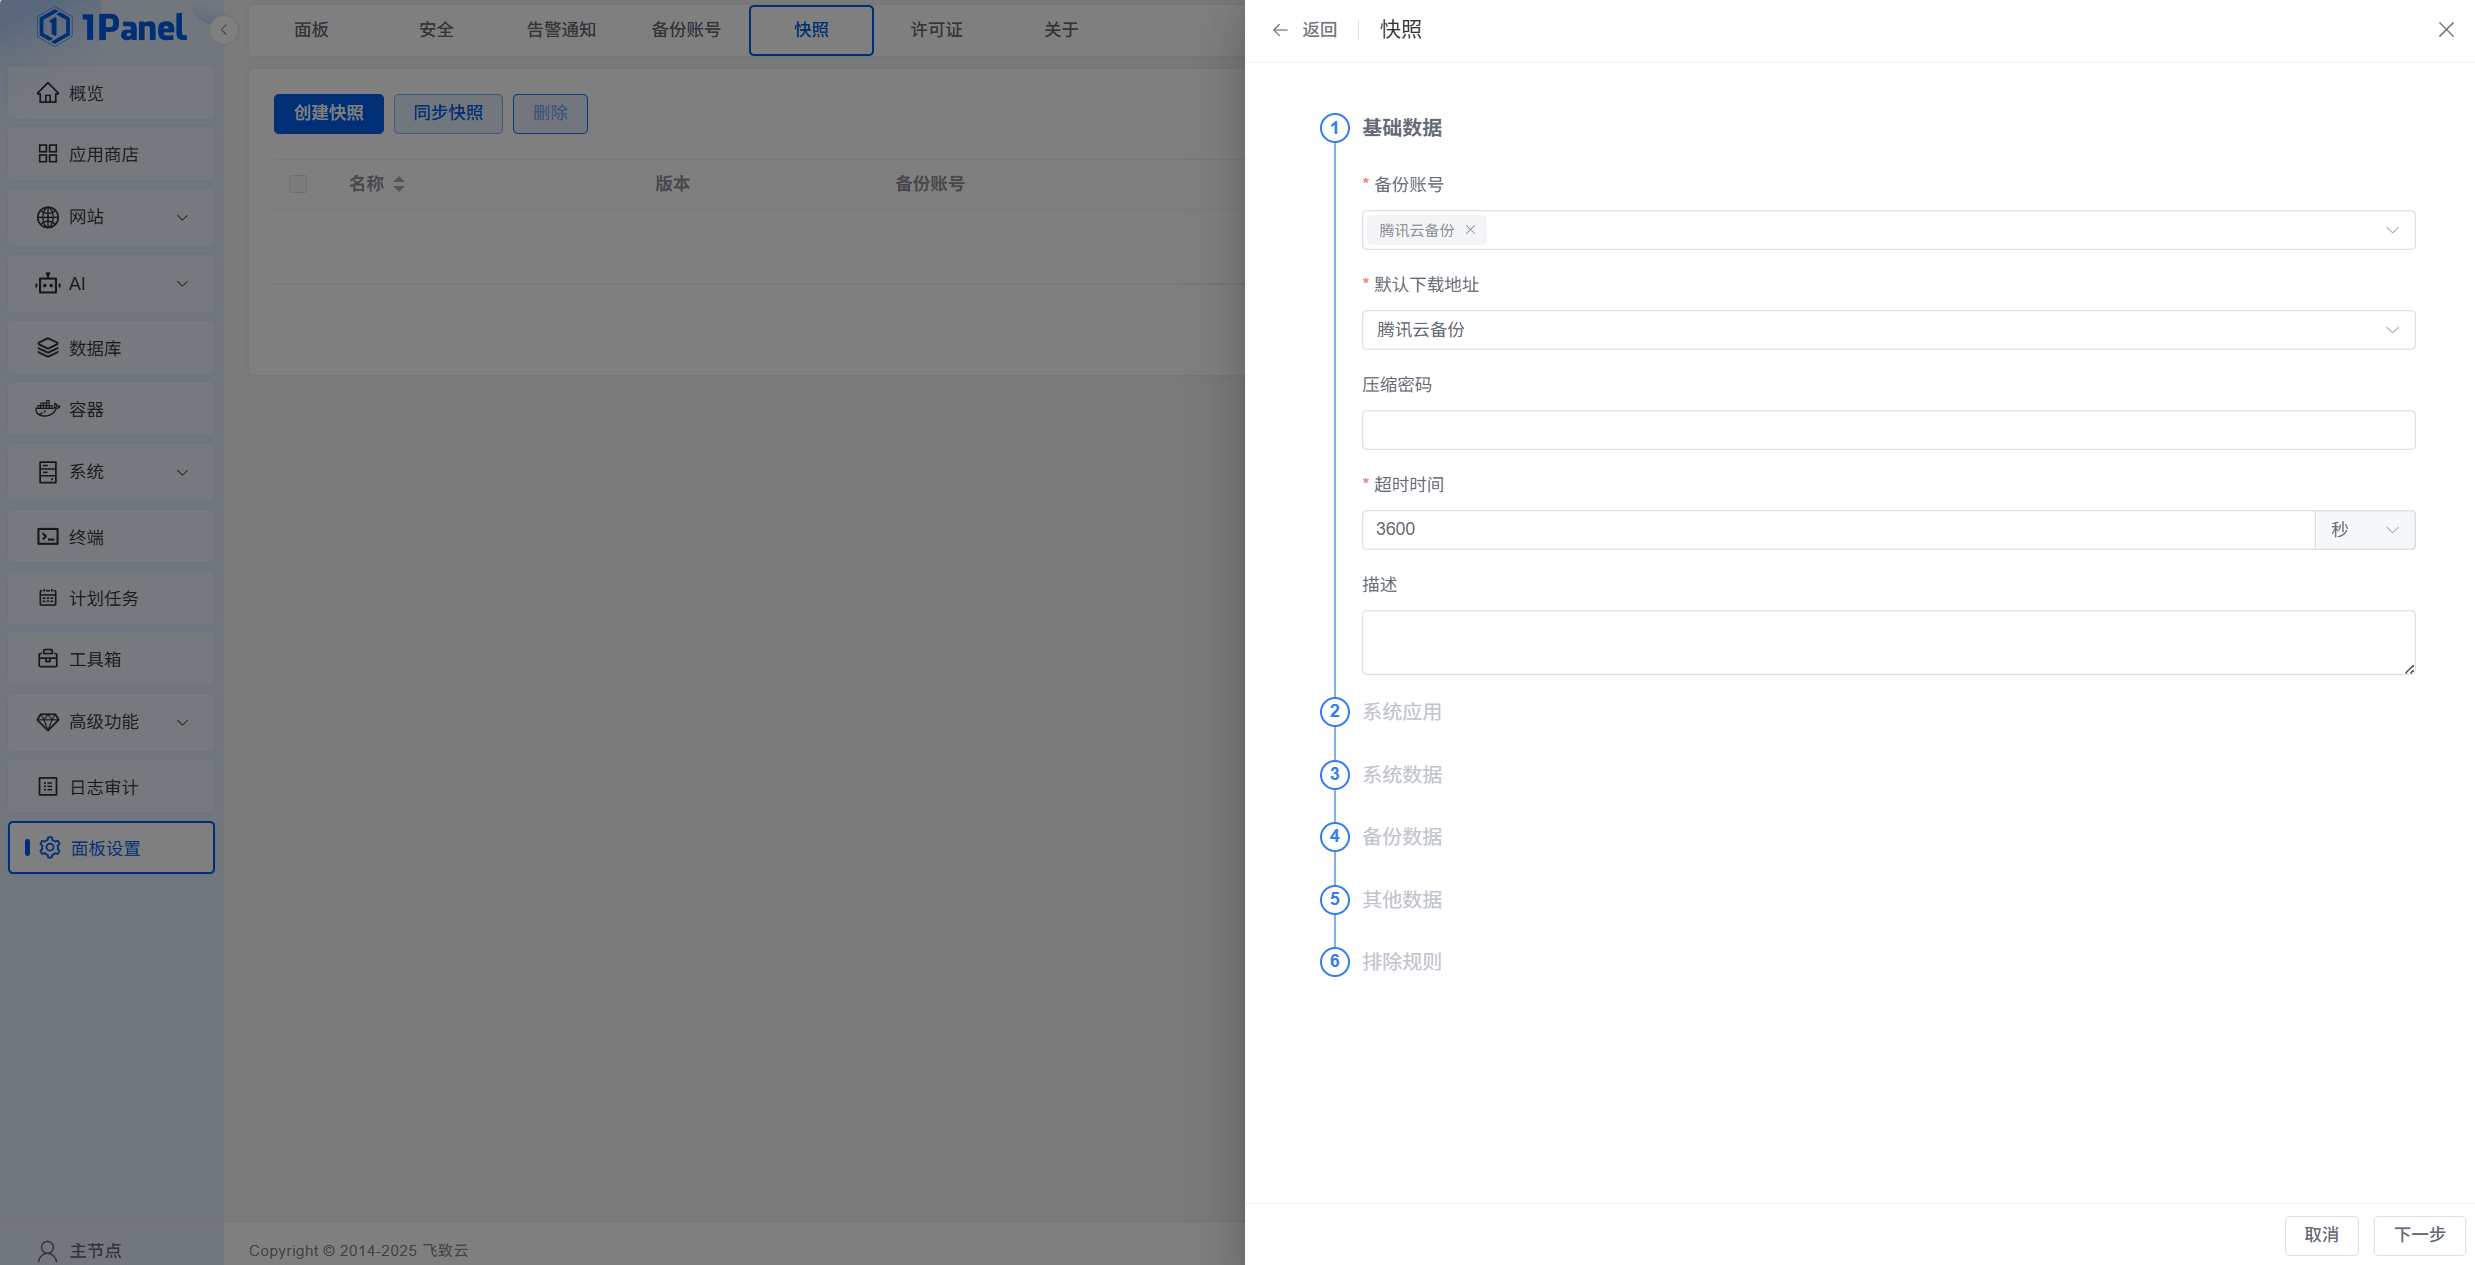Remove the 腾讯云备份 tag with x
The height and width of the screenshot is (1265, 2475).
(1470, 230)
